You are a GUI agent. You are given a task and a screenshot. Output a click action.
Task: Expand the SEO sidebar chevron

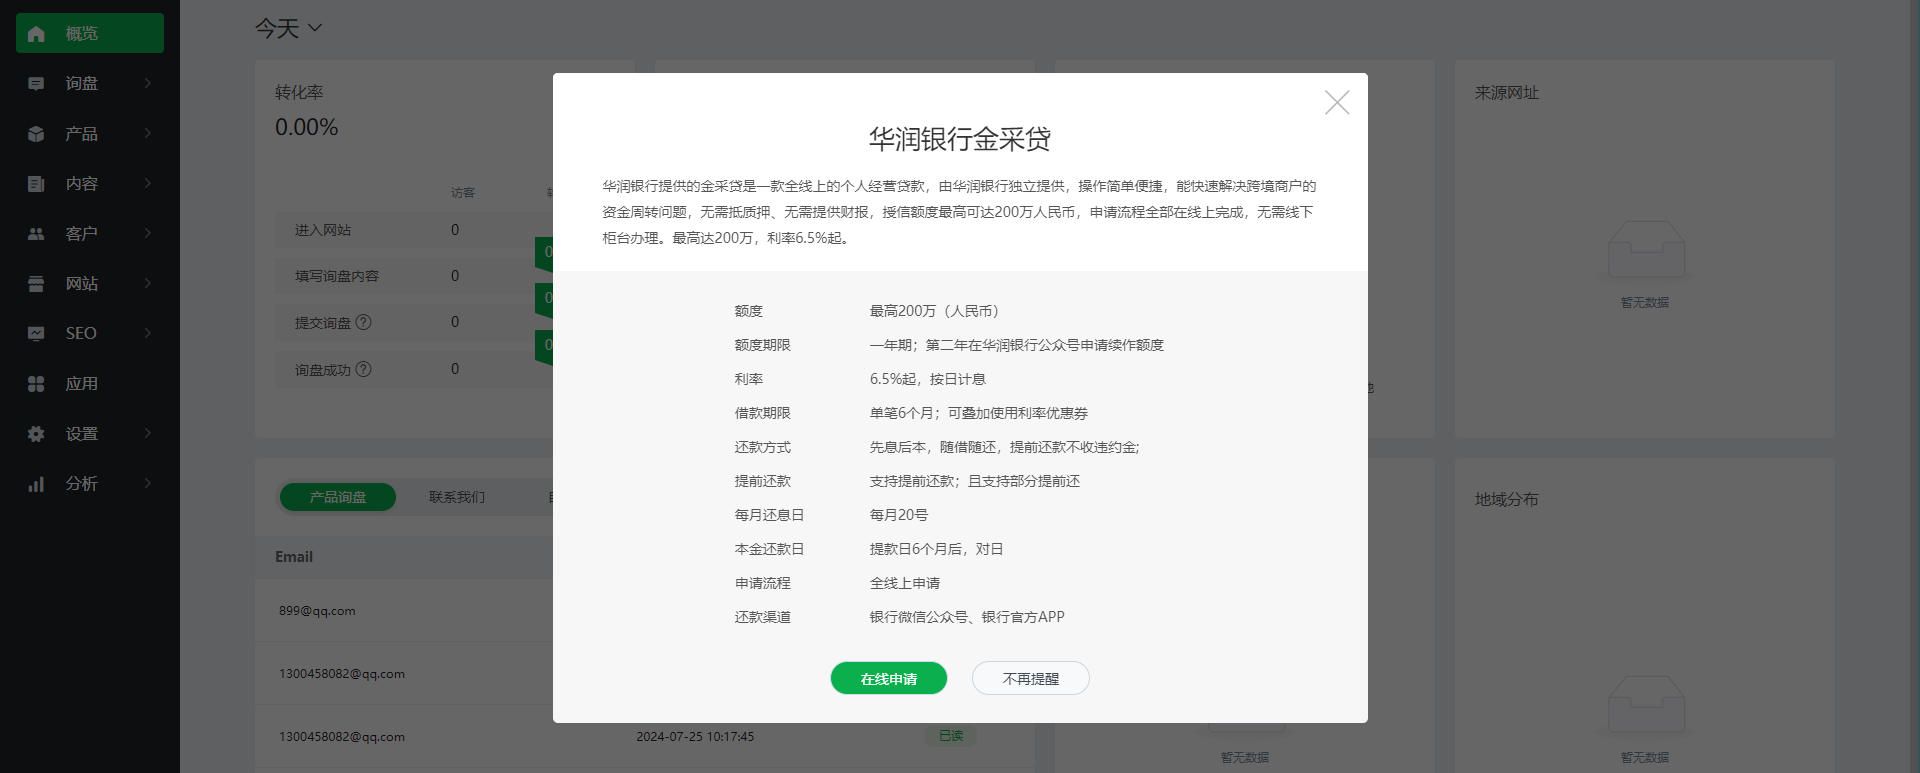148,333
